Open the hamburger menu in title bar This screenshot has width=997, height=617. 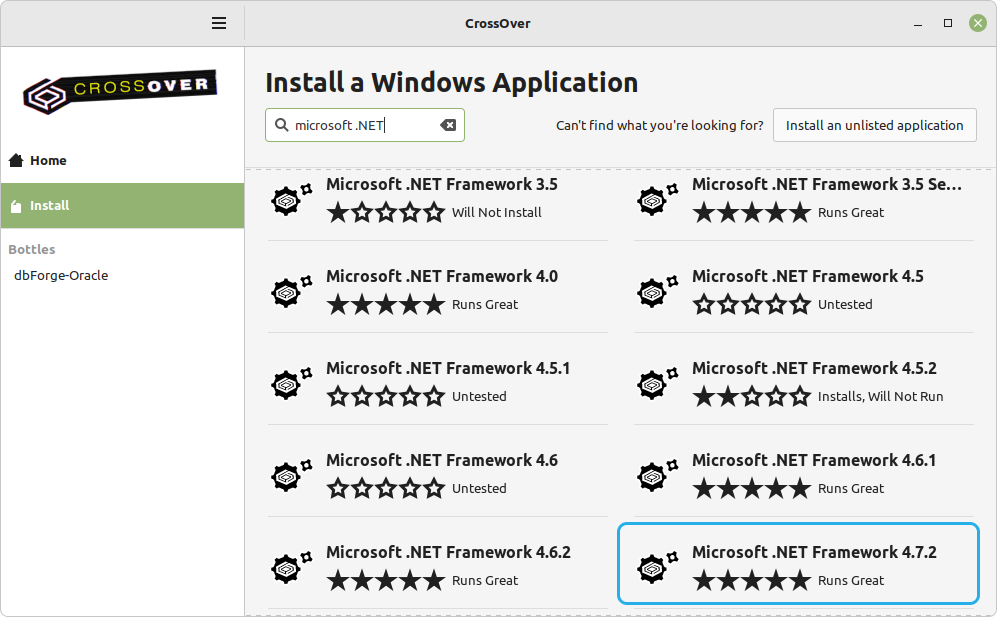(x=219, y=24)
